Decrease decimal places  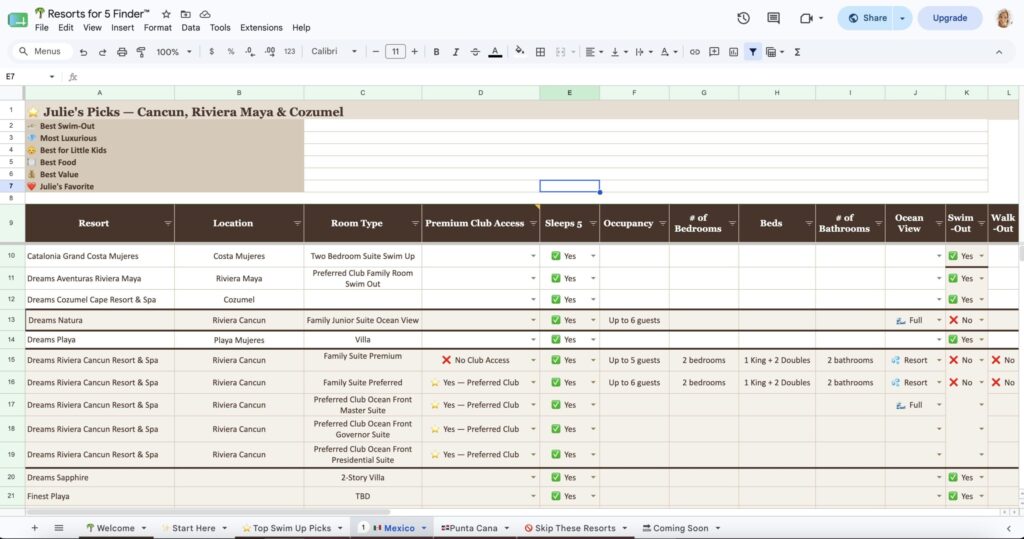[250, 52]
